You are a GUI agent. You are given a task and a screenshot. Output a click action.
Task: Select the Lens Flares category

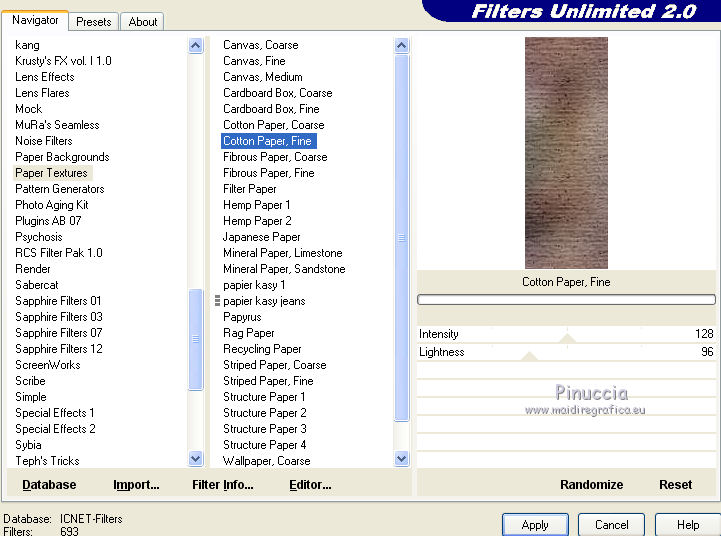pos(42,93)
